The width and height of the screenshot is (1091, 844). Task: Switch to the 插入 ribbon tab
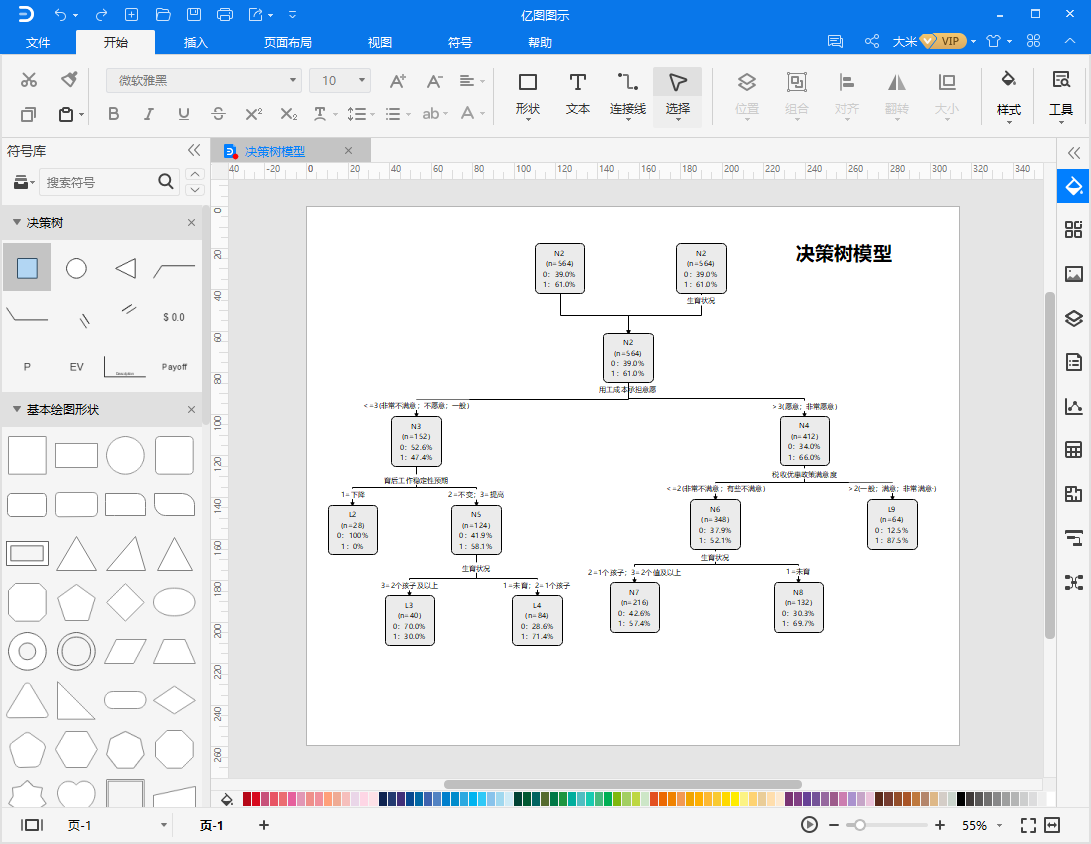pos(196,42)
